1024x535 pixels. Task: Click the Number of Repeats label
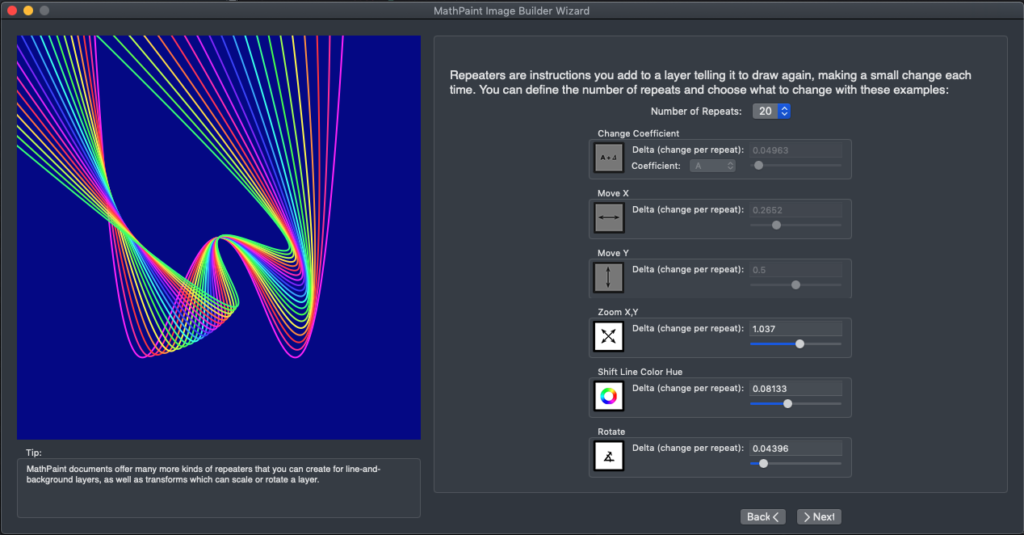696,112
